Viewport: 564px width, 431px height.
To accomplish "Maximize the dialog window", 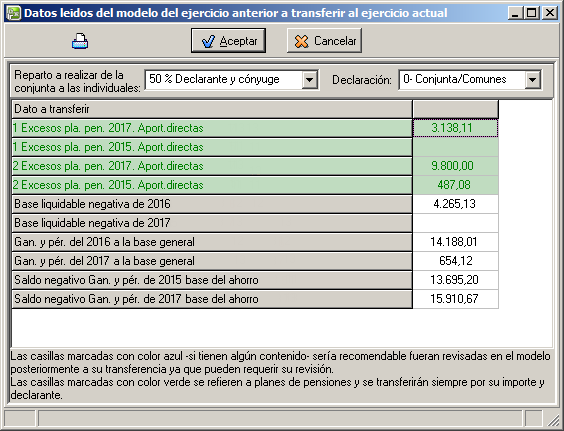I will click(532, 13).
